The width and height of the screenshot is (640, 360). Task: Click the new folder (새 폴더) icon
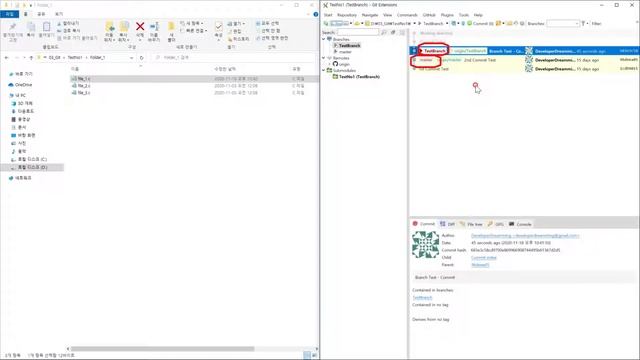[171, 27]
